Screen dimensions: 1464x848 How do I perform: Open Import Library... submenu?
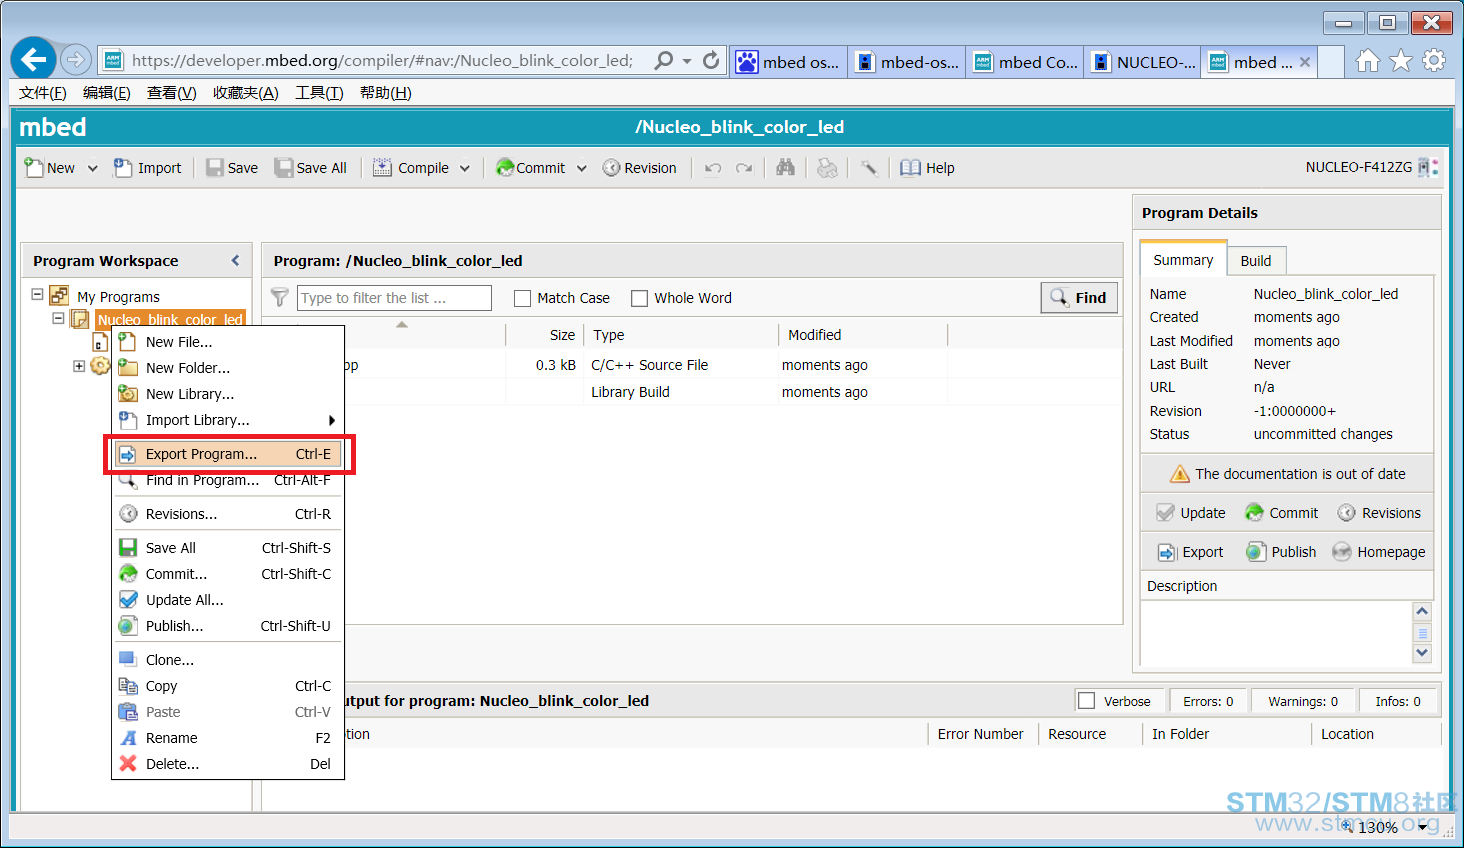click(228, 420)
